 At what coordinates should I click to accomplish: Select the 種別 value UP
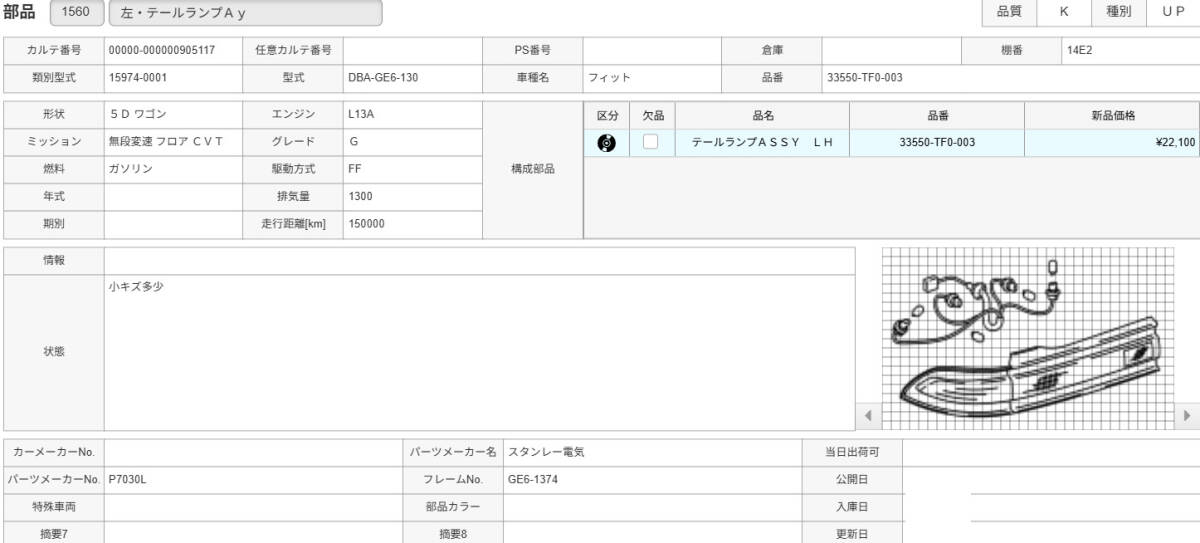[x=1173, y=12]
